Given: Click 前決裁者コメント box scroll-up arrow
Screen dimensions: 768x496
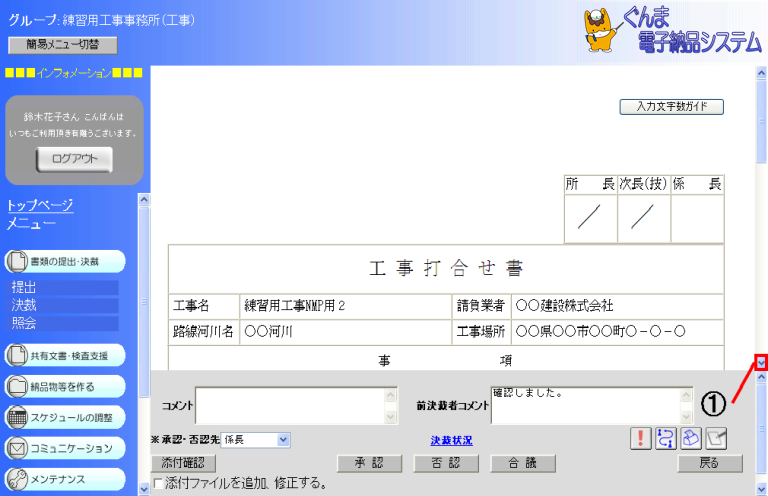Looking at the screenshot, I should (x=686, y=395).
